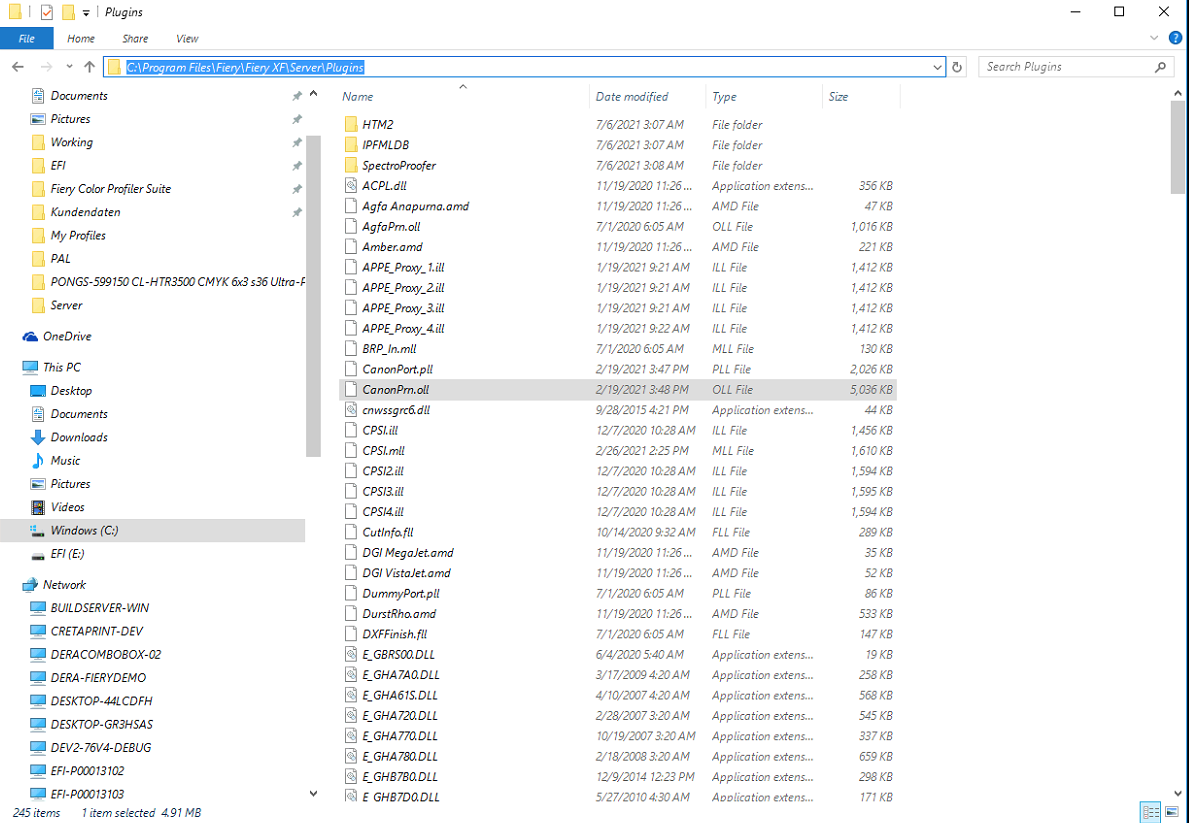Open the recent locations dropdown arrow

coord(69,67)
